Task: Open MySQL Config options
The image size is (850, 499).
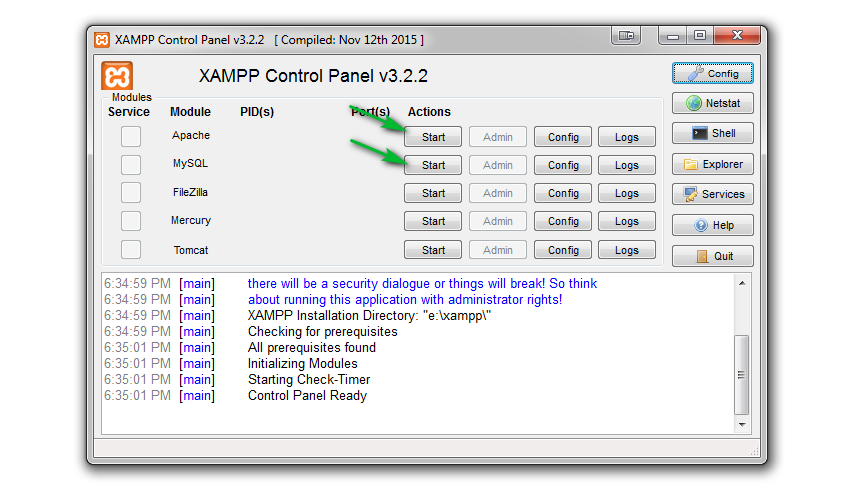Action: [x=563, y=165]
